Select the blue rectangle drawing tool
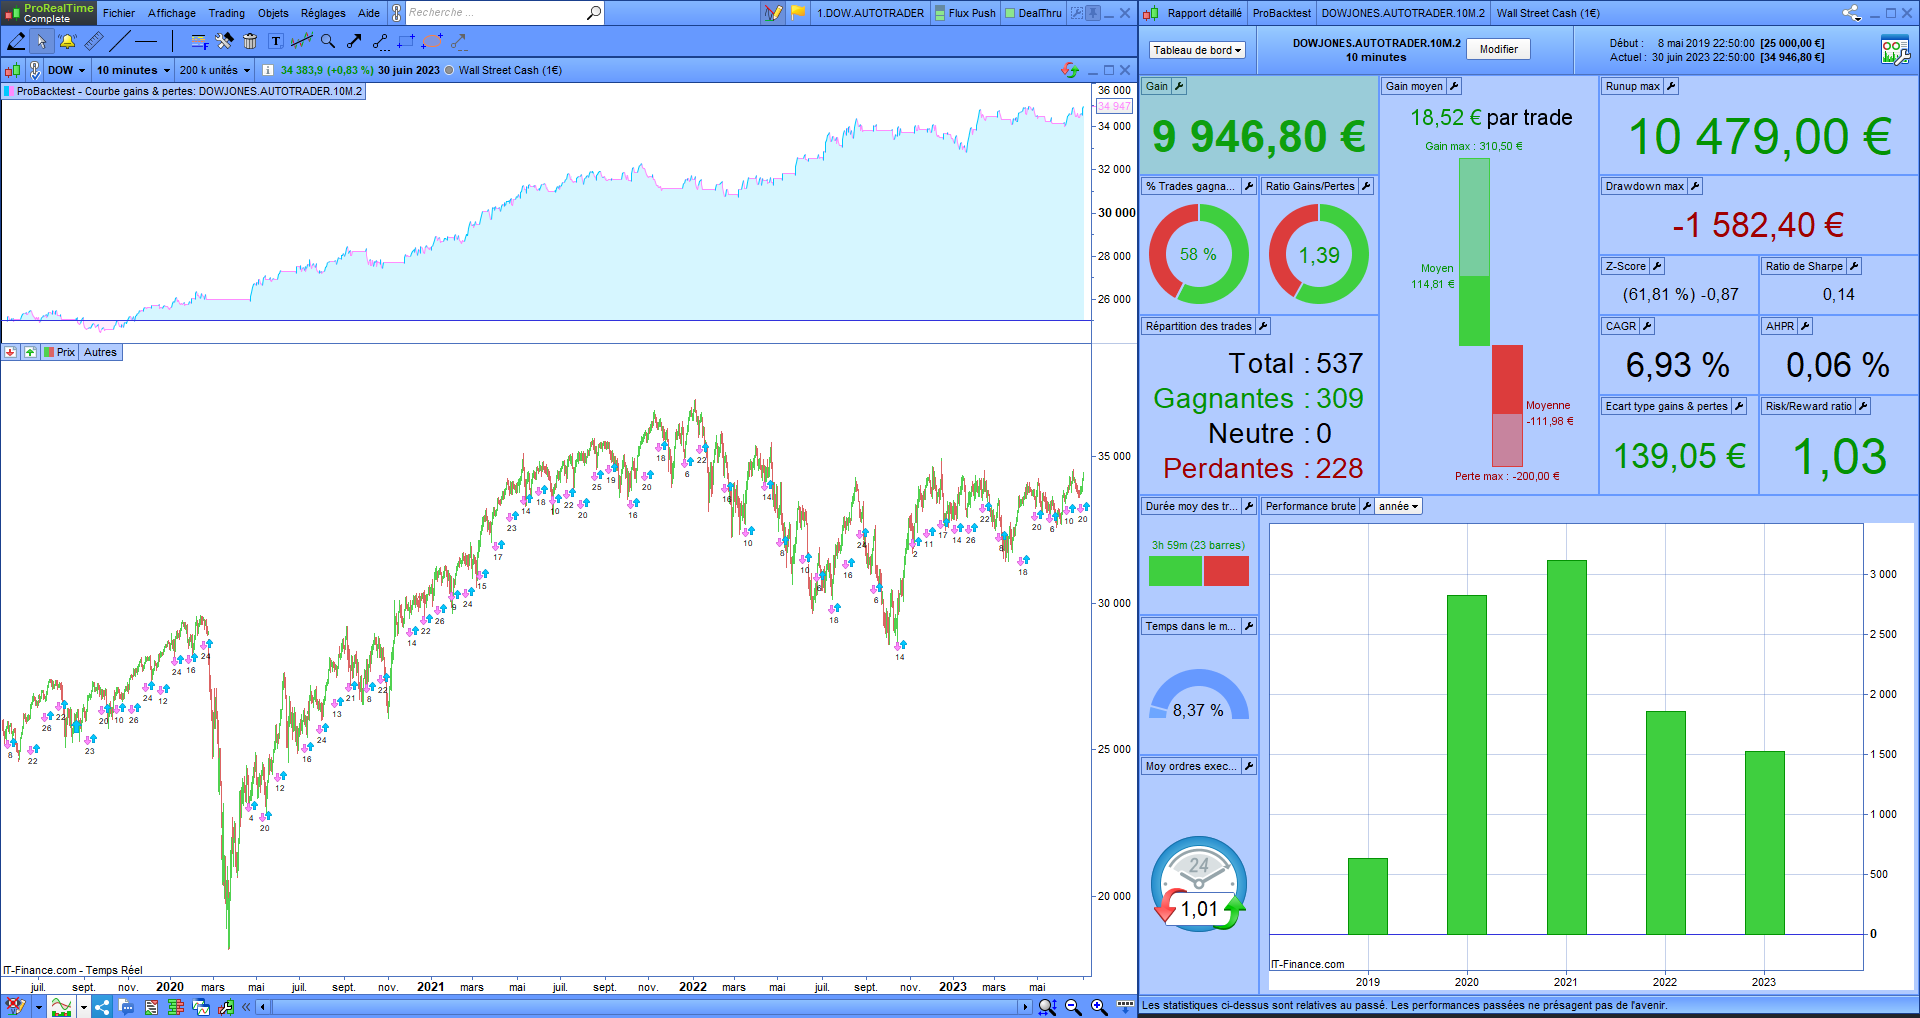Image resolution: width=1920 pixels, height=1018 pixels. coord(406,41)
